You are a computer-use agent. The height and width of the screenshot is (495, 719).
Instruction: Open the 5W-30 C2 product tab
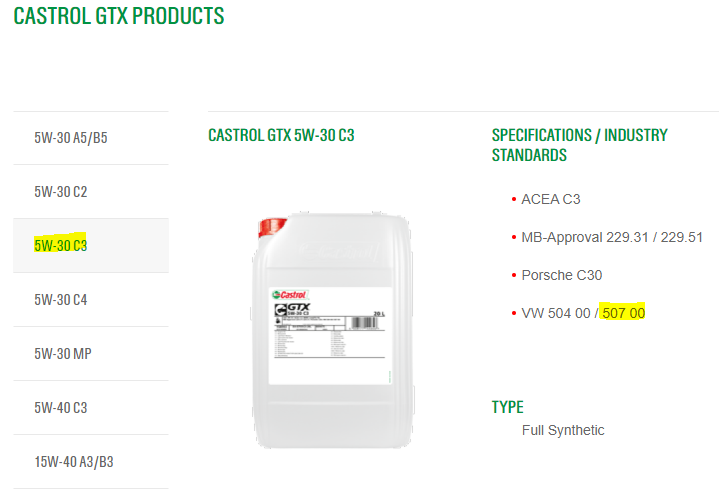coord(91,191)
